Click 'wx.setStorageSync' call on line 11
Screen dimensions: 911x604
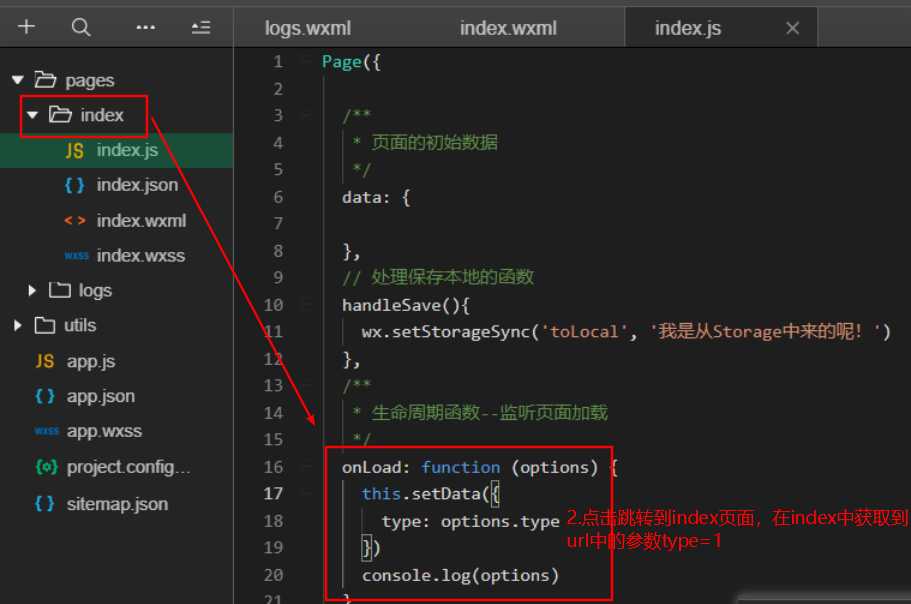[x=446, y=332]
